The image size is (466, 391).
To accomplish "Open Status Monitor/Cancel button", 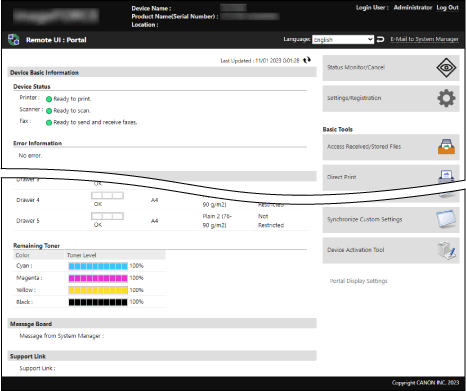I will click(391, 68).
